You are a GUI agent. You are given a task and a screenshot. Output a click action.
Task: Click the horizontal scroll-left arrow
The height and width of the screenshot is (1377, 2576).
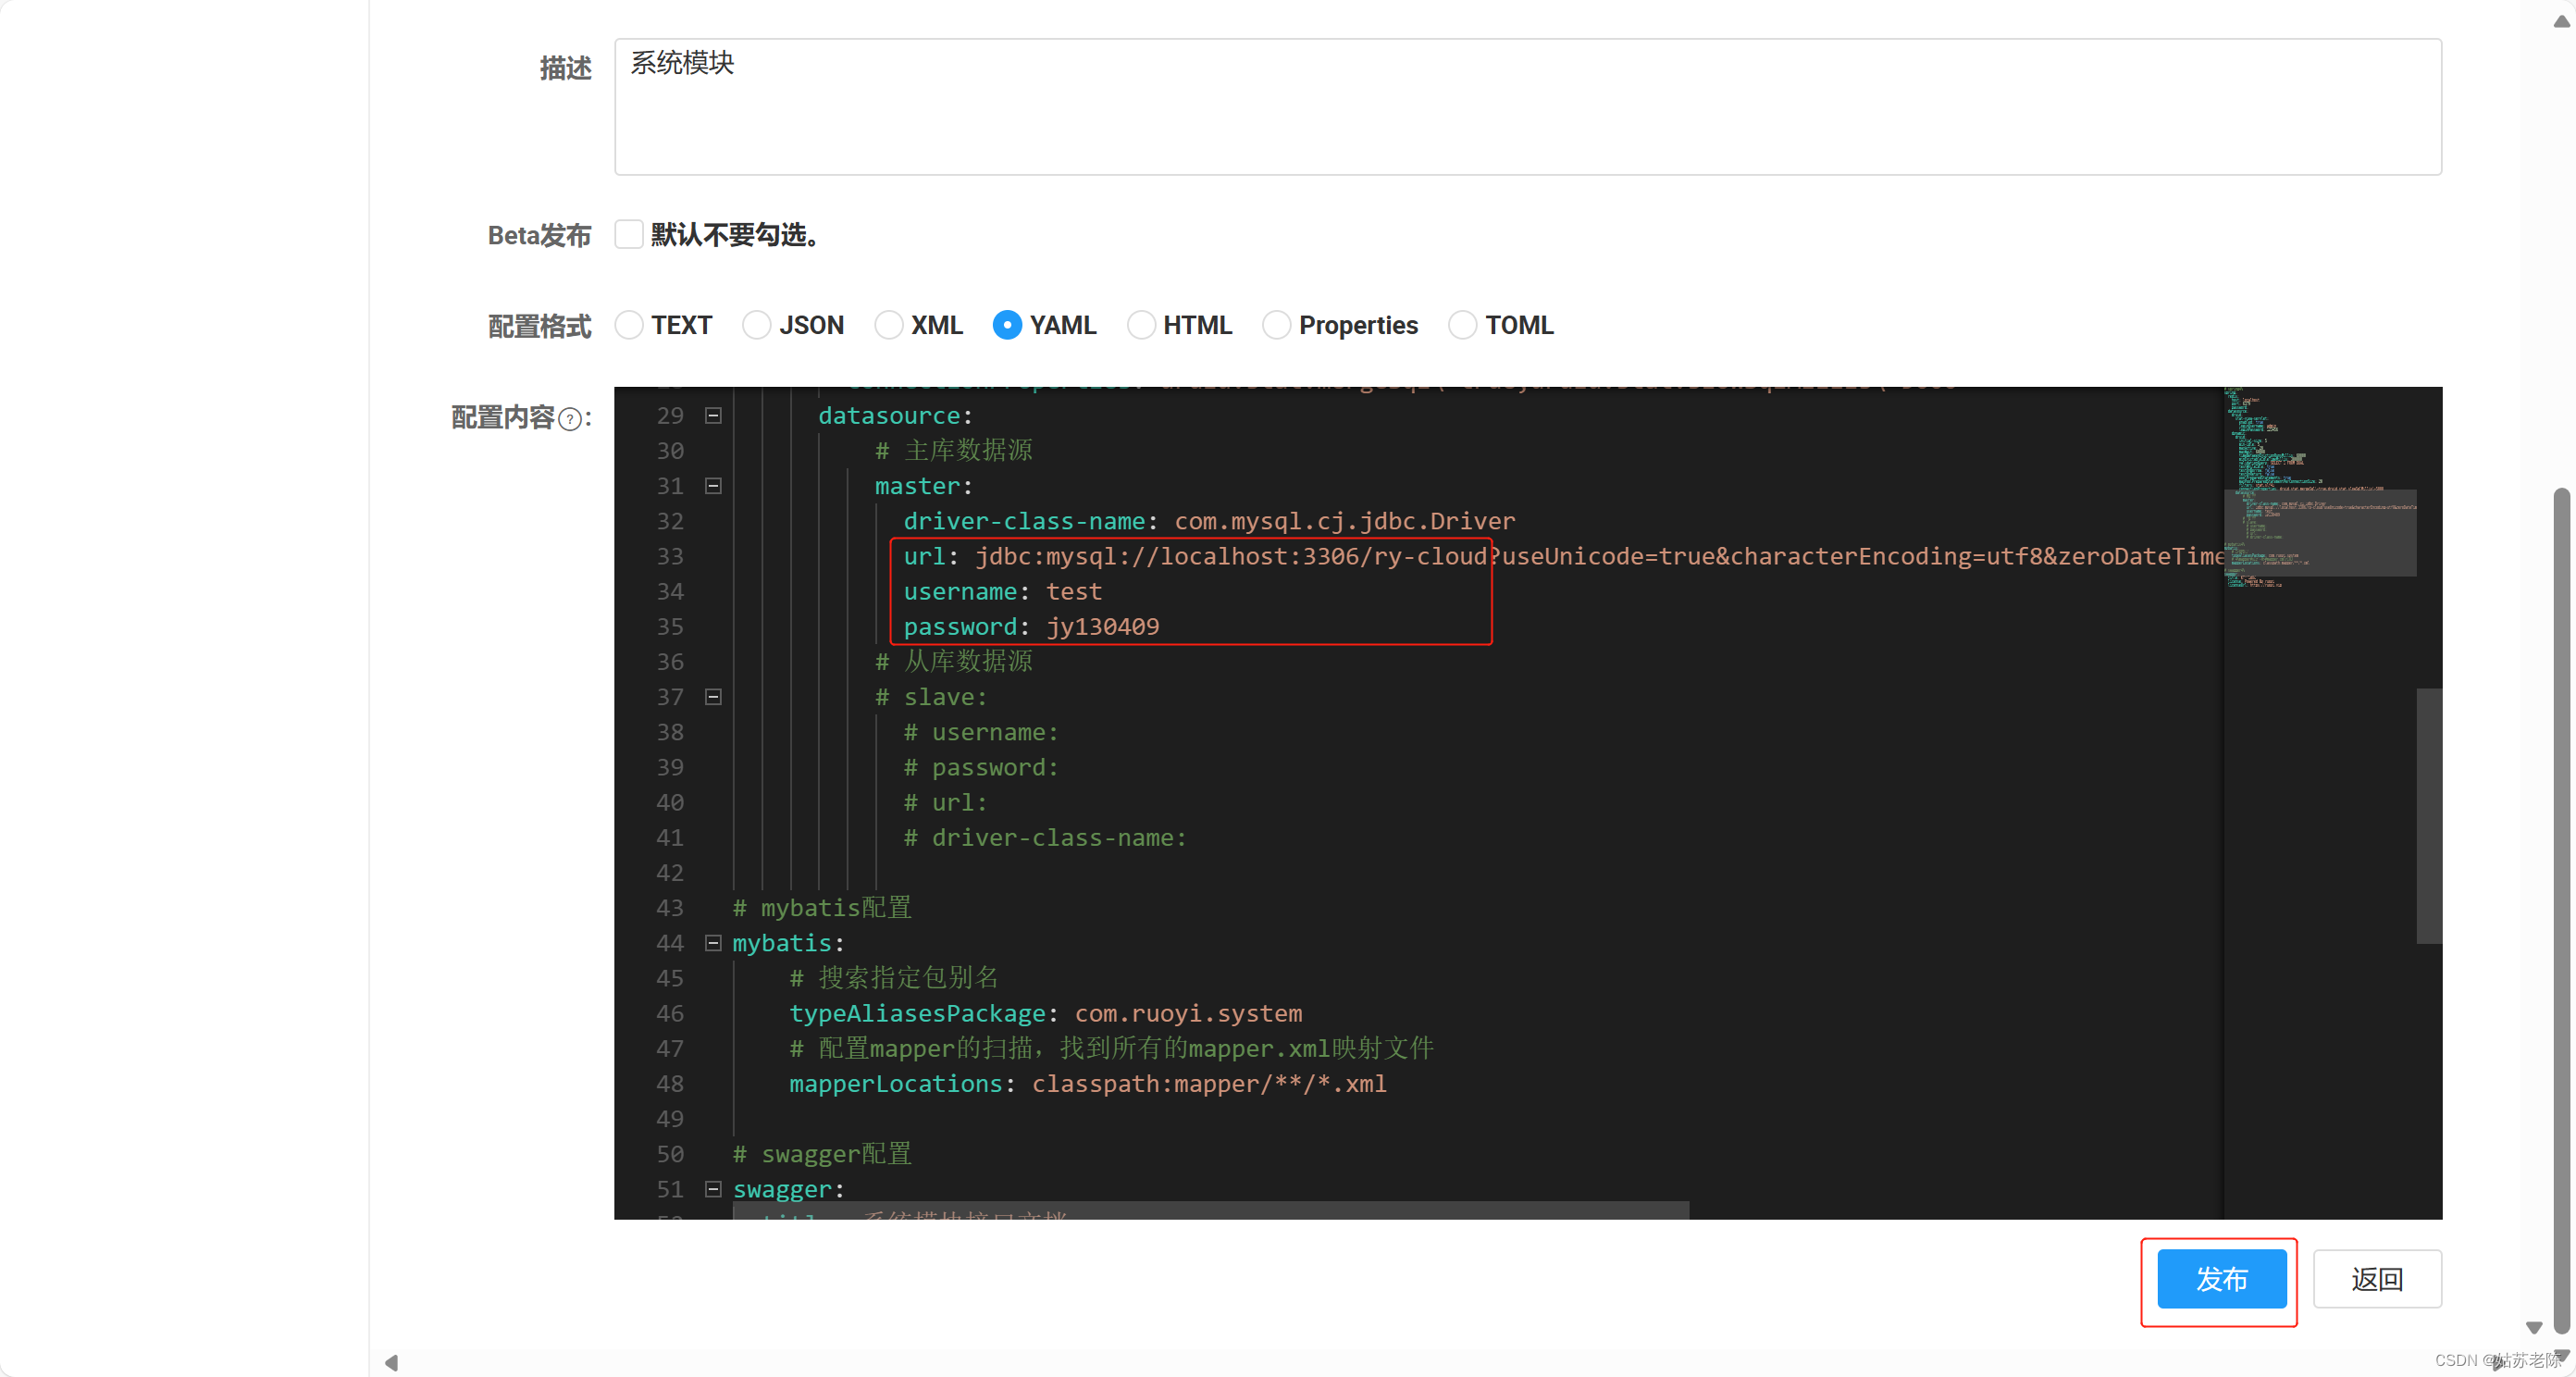(x=391, y=1362)
